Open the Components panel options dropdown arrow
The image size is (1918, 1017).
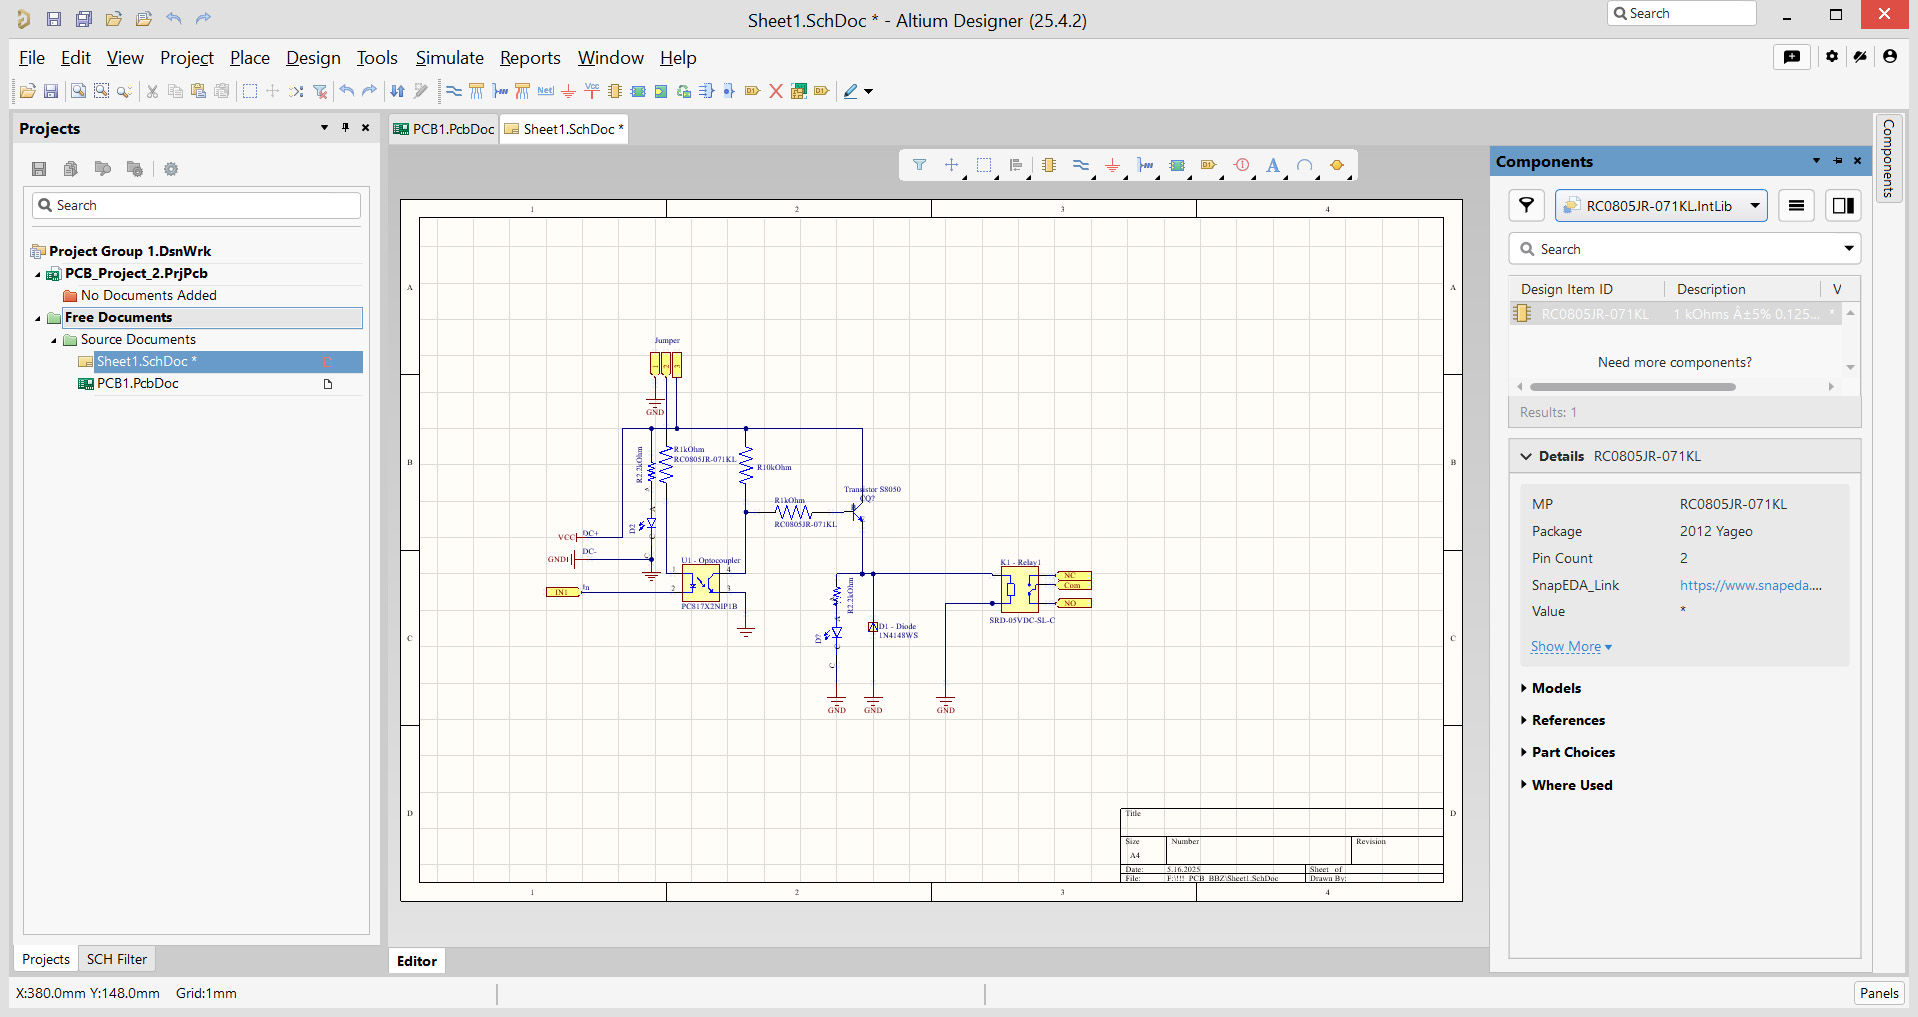[x=1816, y=161]
